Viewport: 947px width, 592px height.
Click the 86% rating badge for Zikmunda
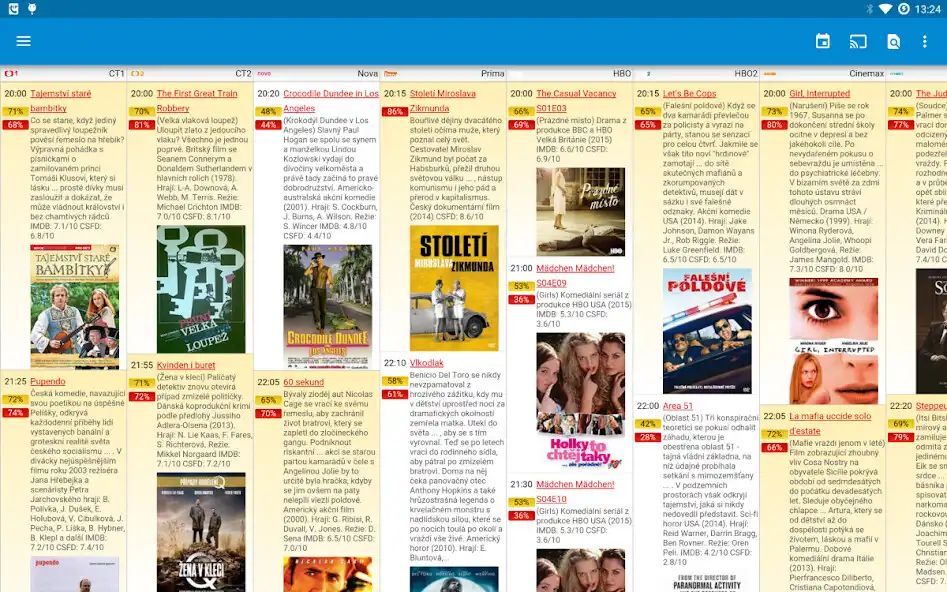tap(394, 112)
